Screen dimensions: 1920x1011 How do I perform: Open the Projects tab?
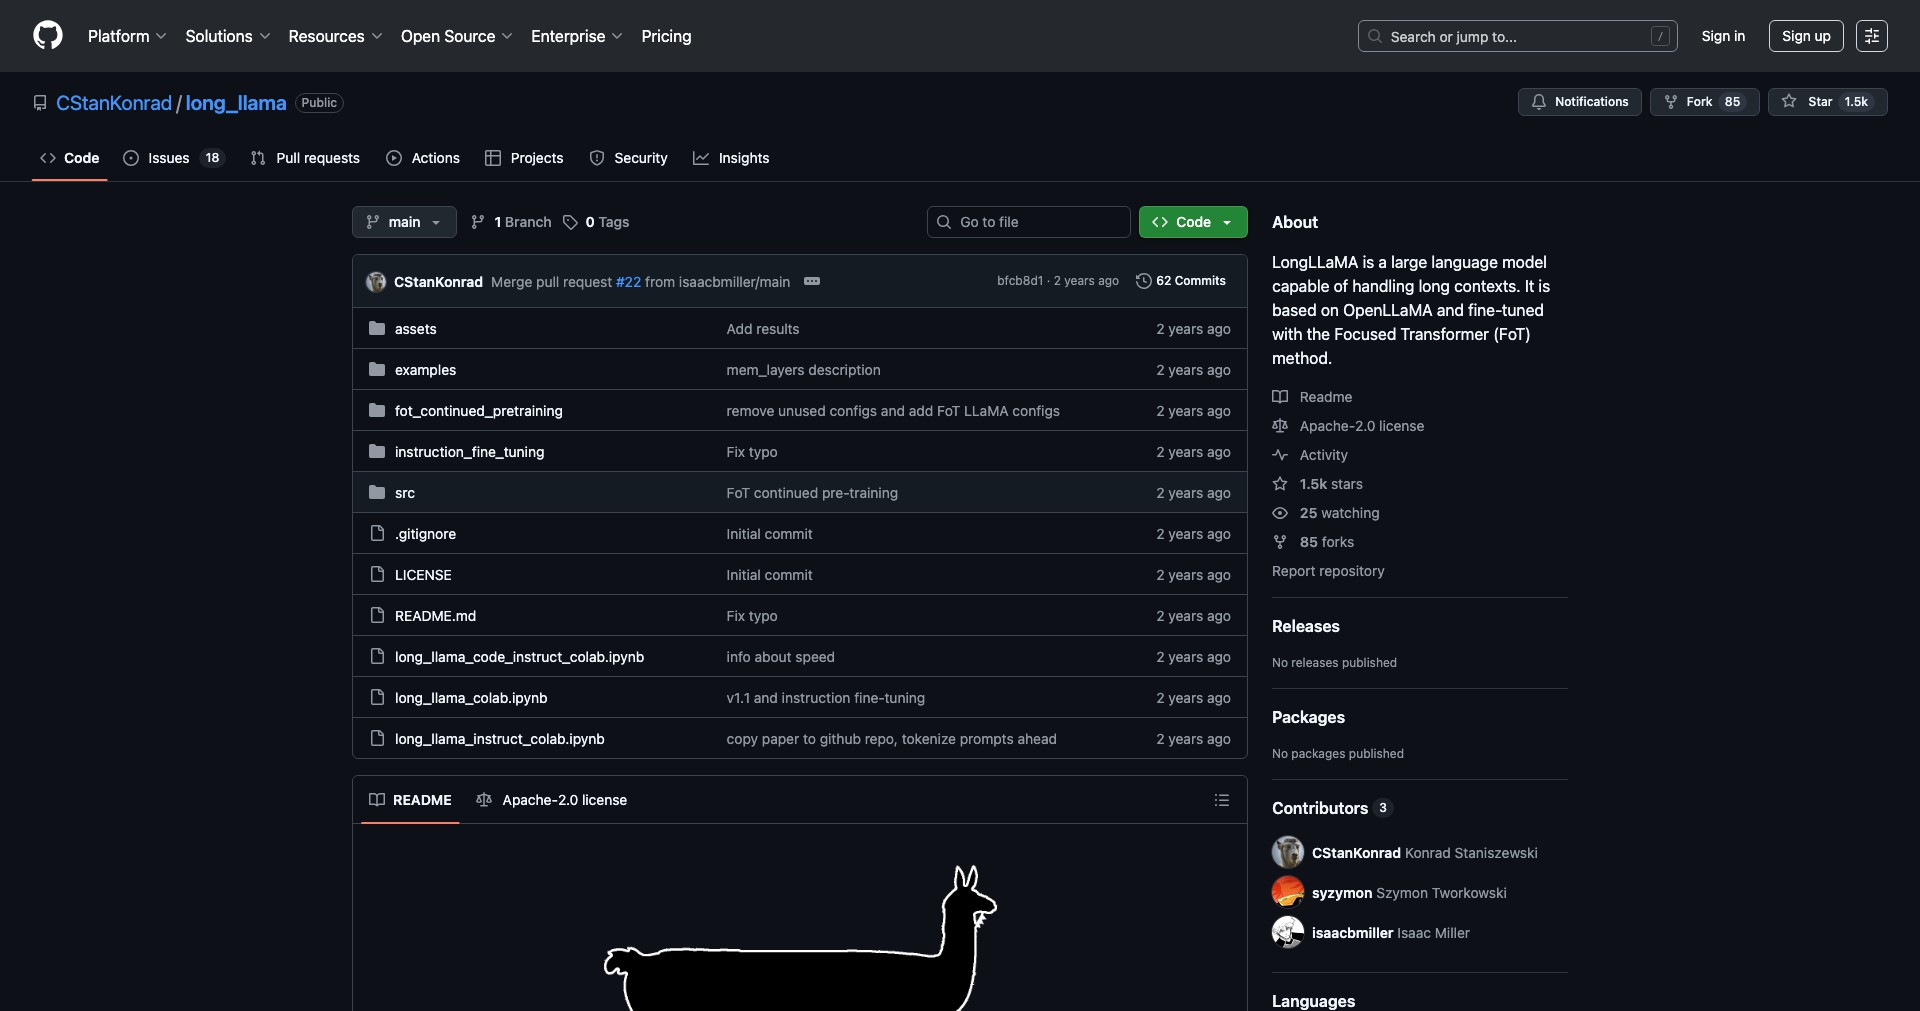point(524,158)
